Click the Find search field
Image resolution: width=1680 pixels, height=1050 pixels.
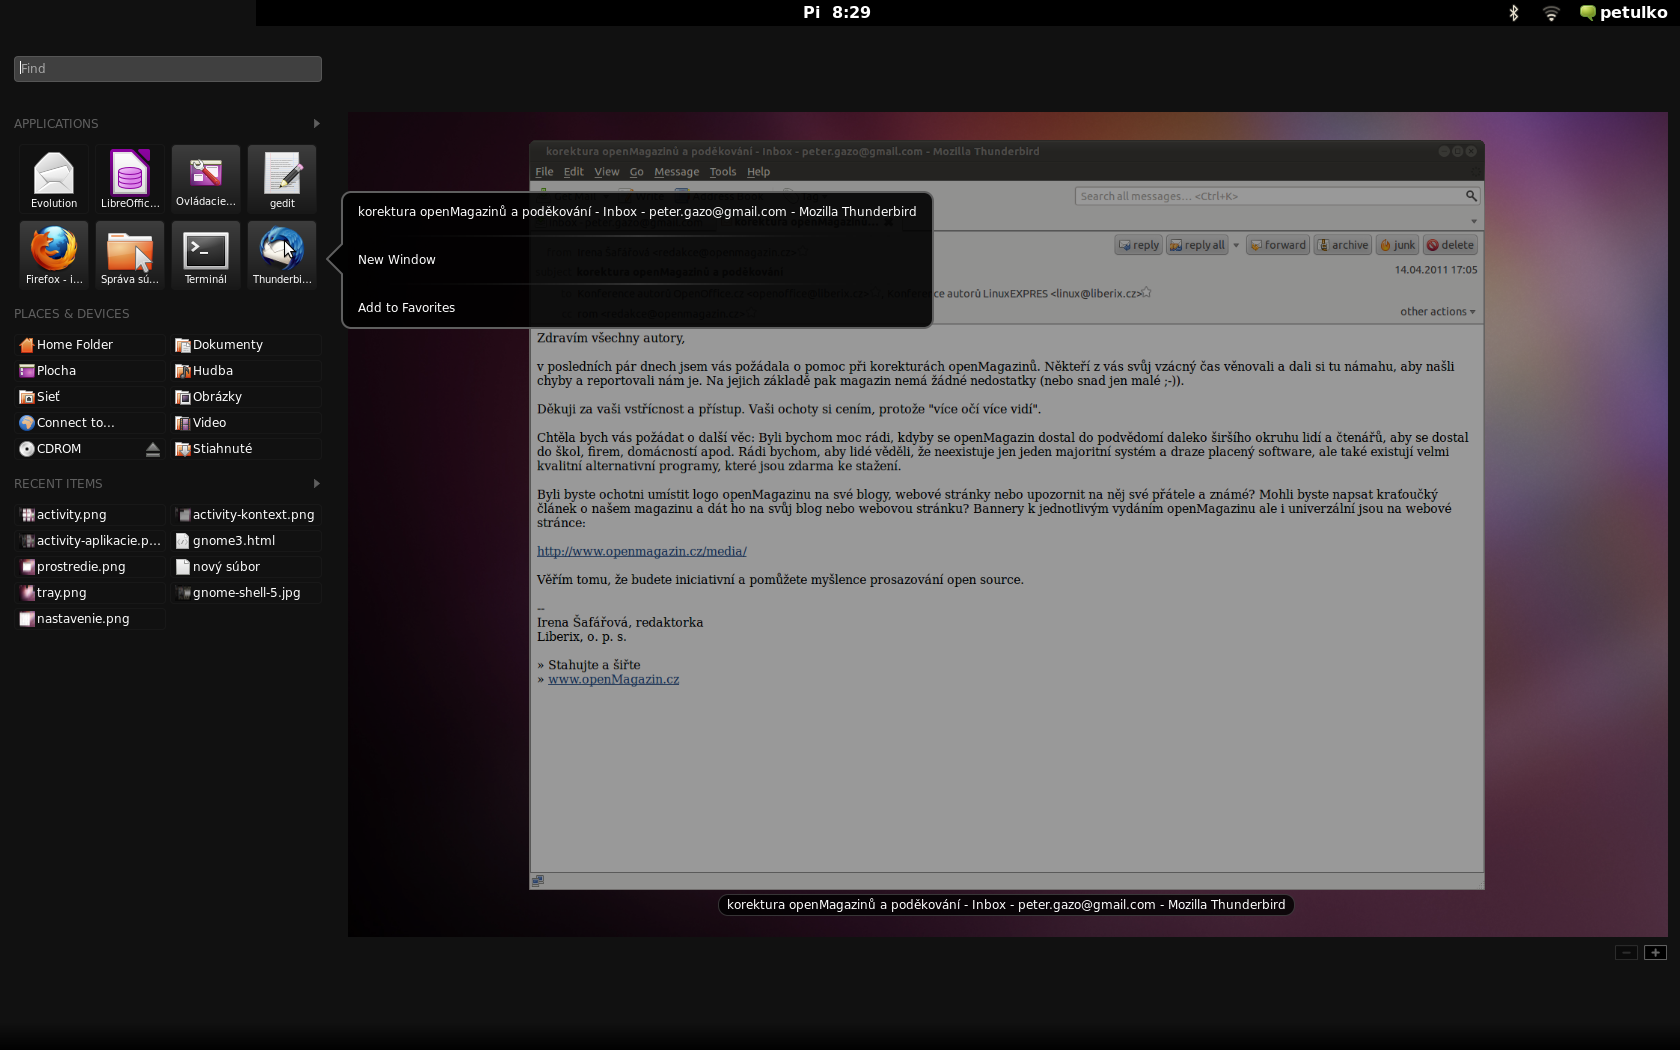click(168, 68)
